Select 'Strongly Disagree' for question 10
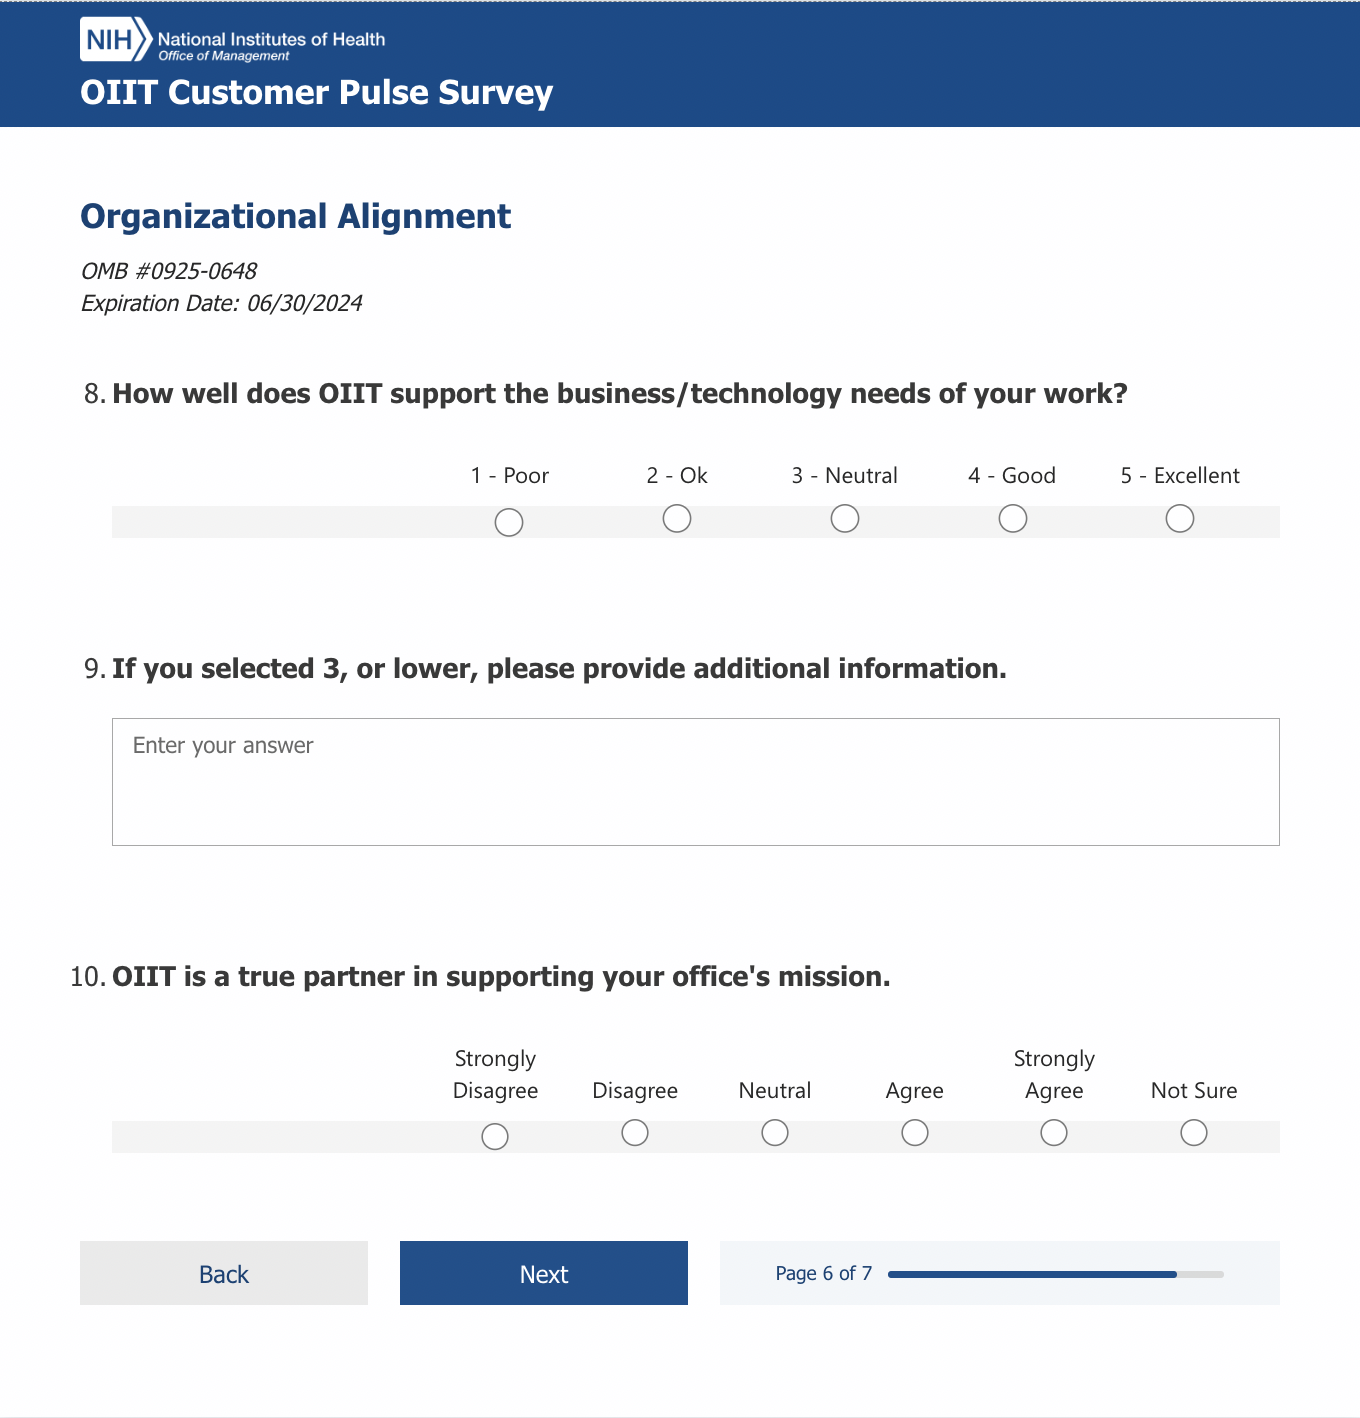 (495, 1137)
